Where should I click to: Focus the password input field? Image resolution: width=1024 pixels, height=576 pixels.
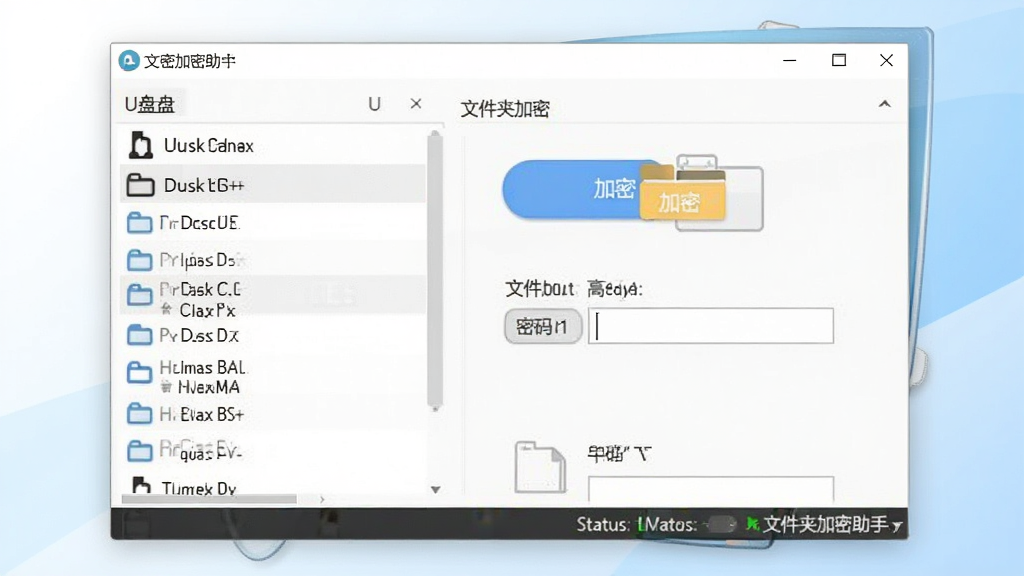click(711, 326)
